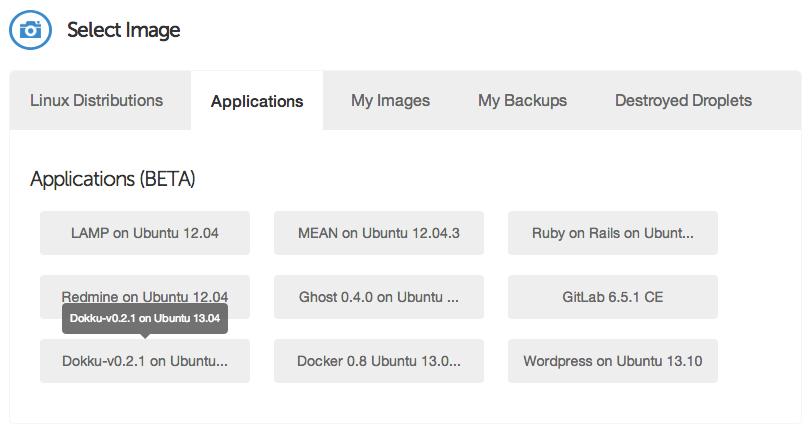
Task: Select the Ghost 0.4.0 image button
Action: [x=379, y=297]
